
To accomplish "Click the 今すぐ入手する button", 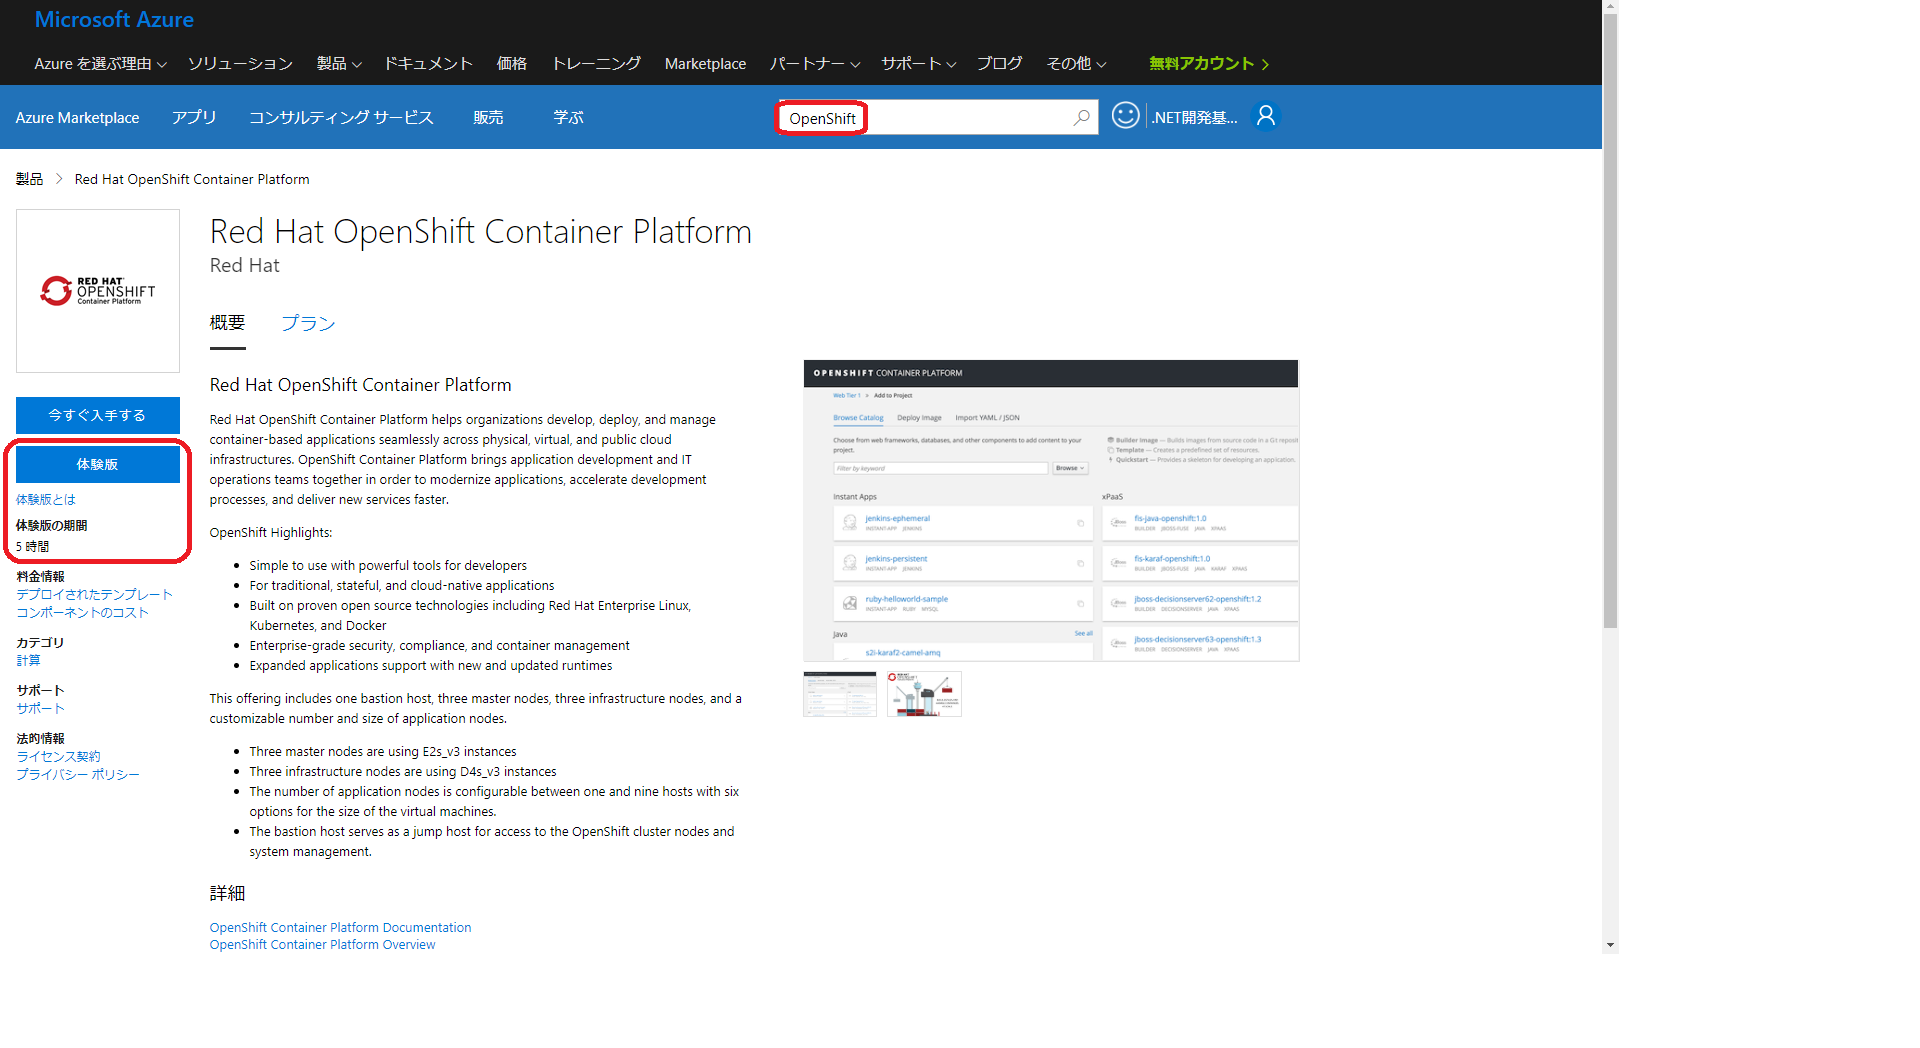I will click(98, 415).
